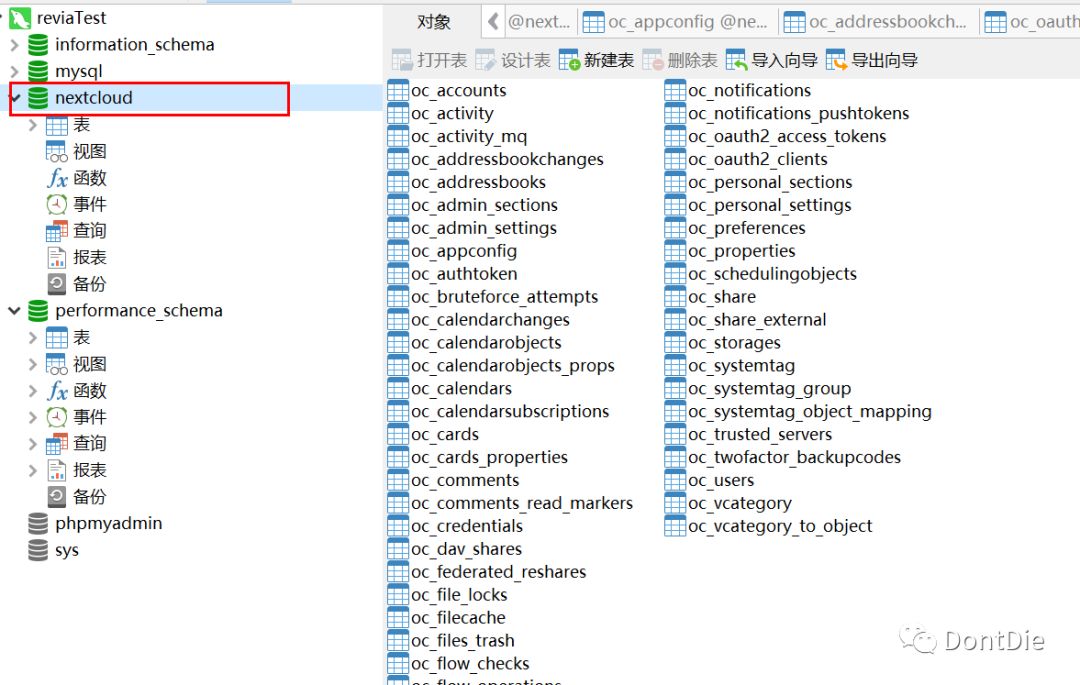Screen dimensions: 1080x685
Task: Expand the 报表 node under performance_schema
Action: (32, 470)
